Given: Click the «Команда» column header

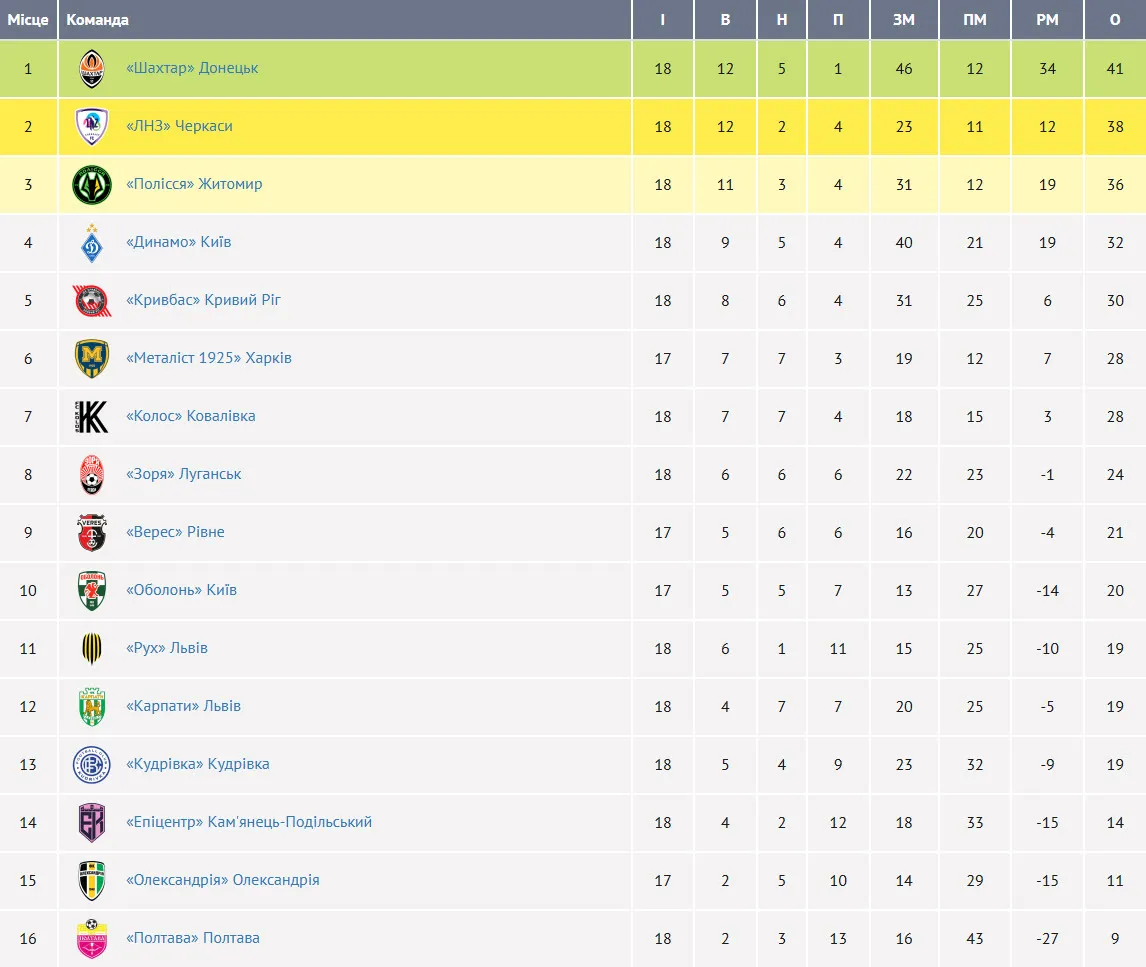Looking at the screenshot, I should [98, 20].
